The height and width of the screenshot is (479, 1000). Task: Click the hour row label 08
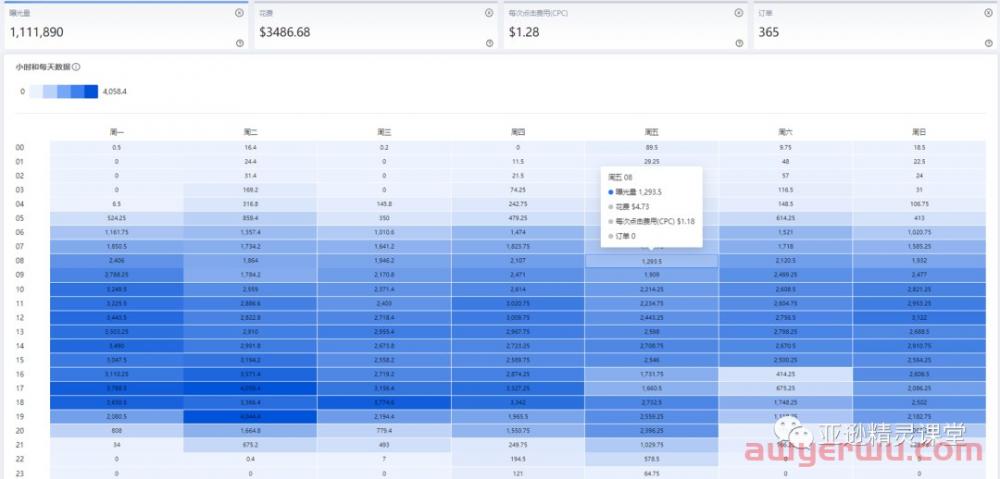[x=19, y=261]
